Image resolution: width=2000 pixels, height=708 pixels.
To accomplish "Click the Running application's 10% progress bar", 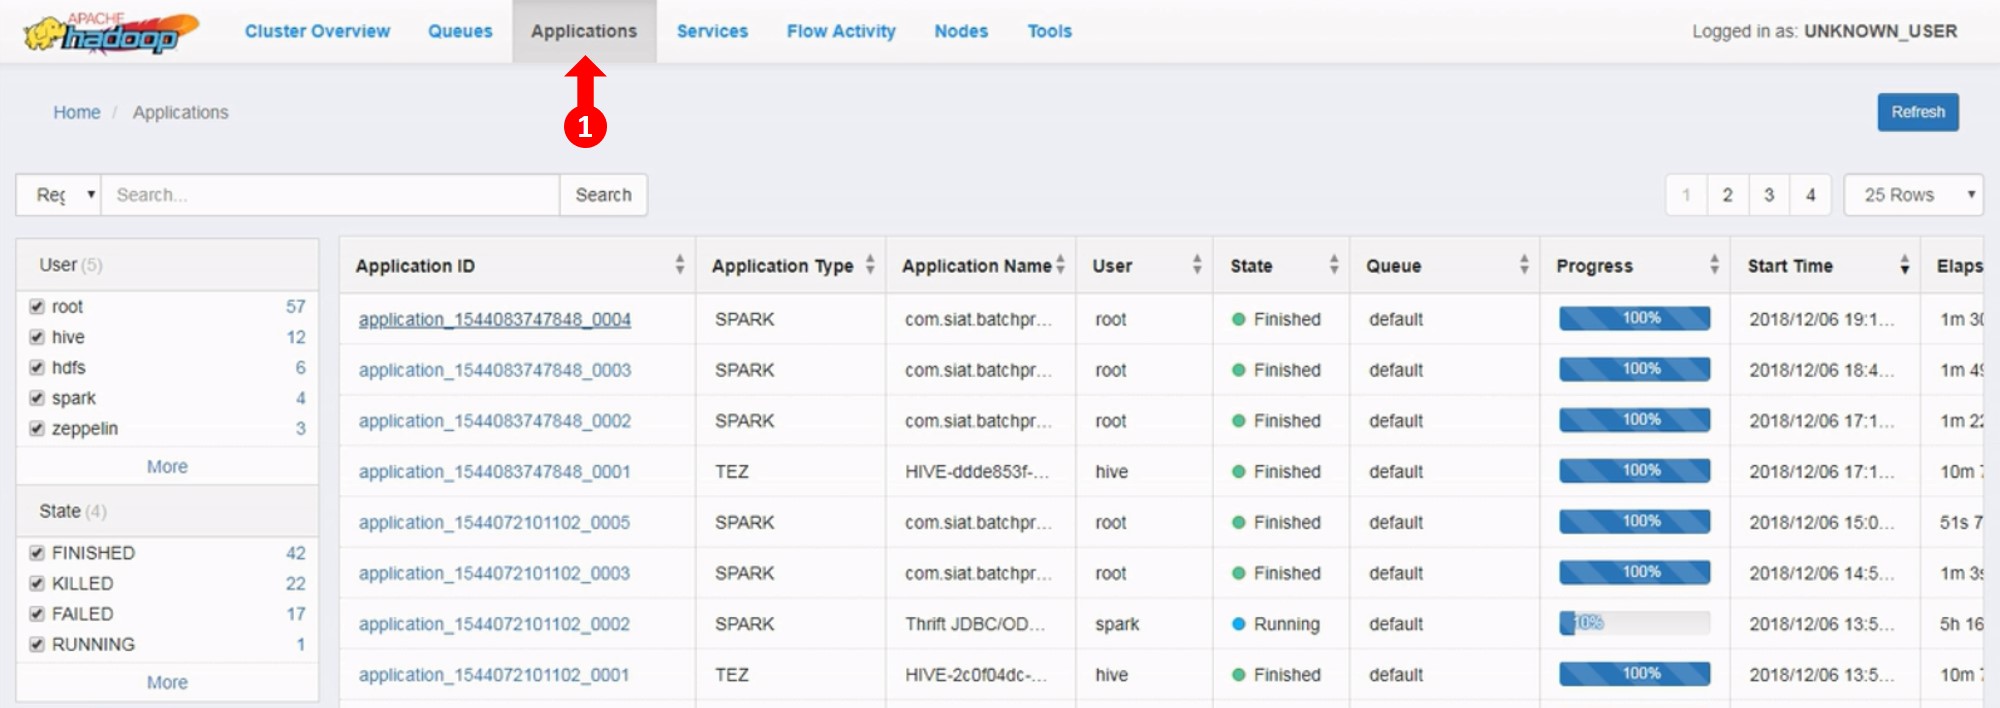I will point(1634,624).
